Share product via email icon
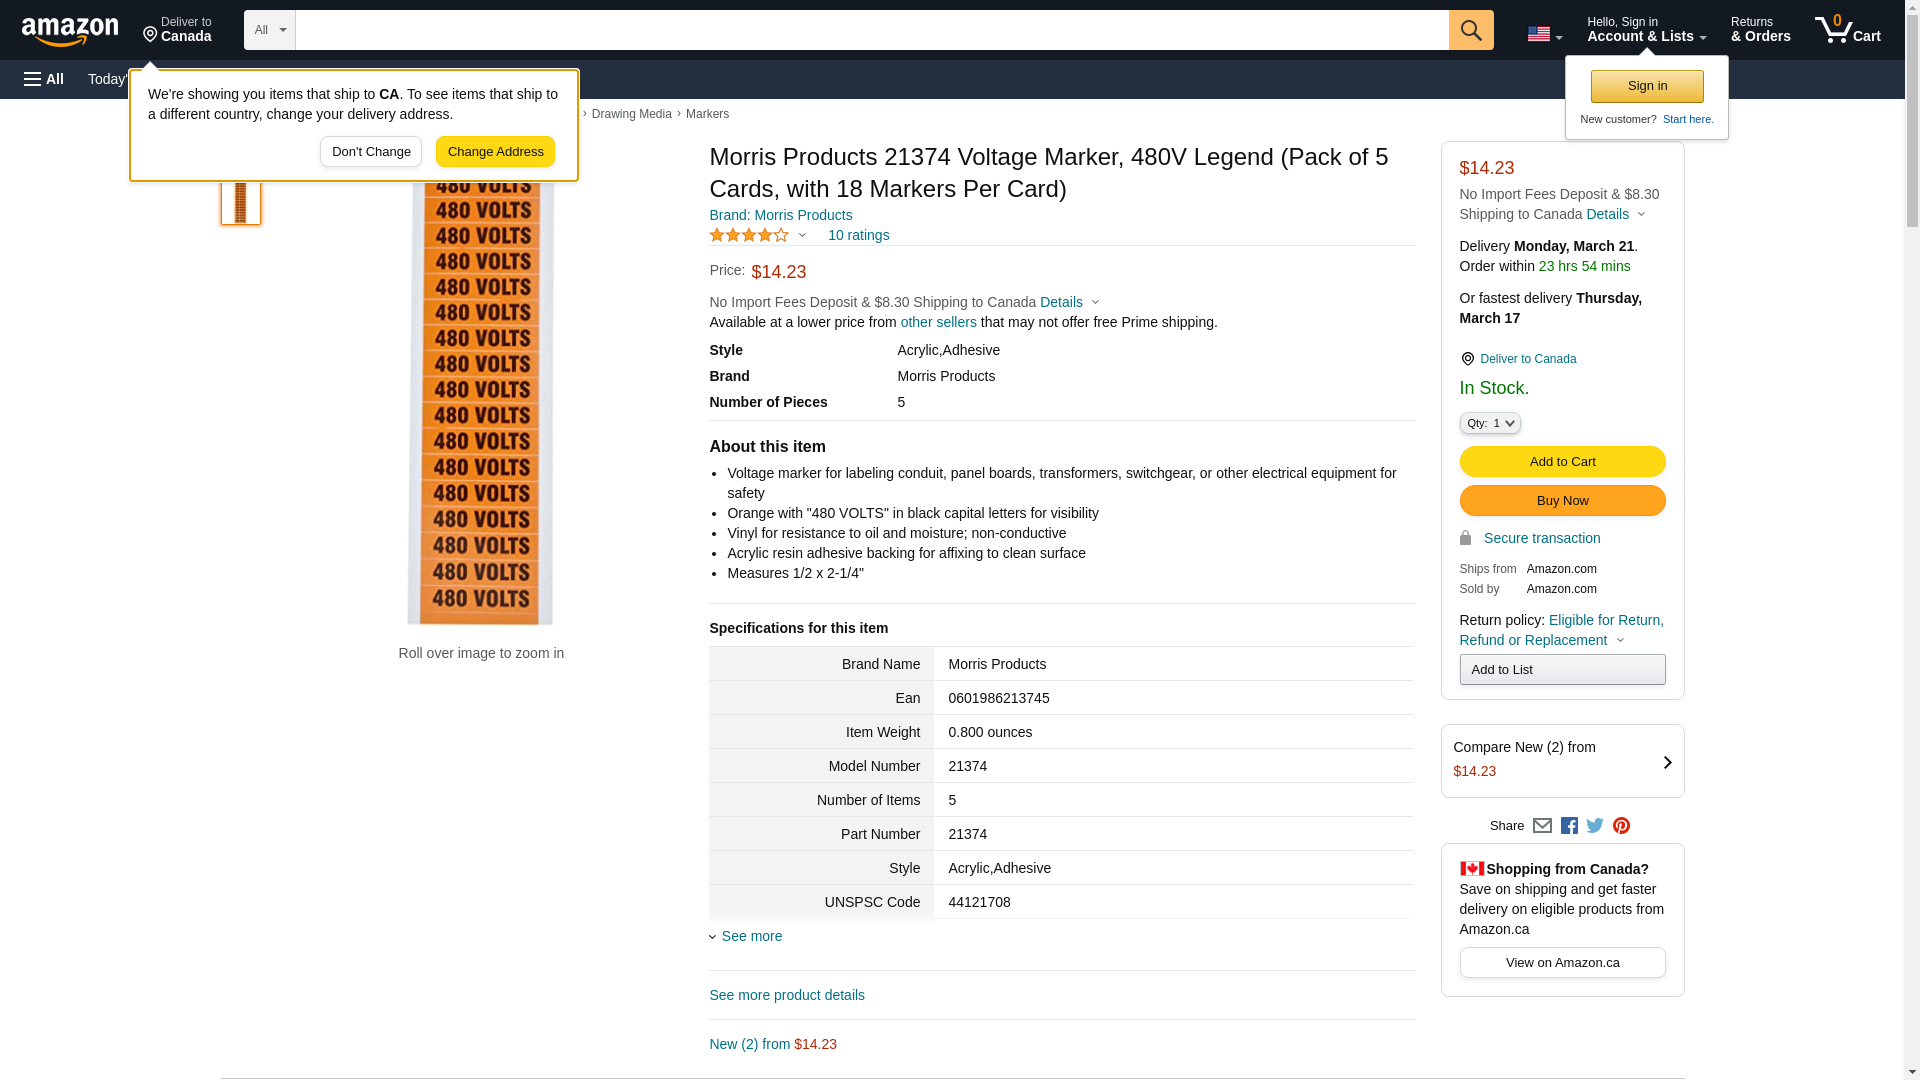Screen dimensions: 1920x1080 [1542, 826]
